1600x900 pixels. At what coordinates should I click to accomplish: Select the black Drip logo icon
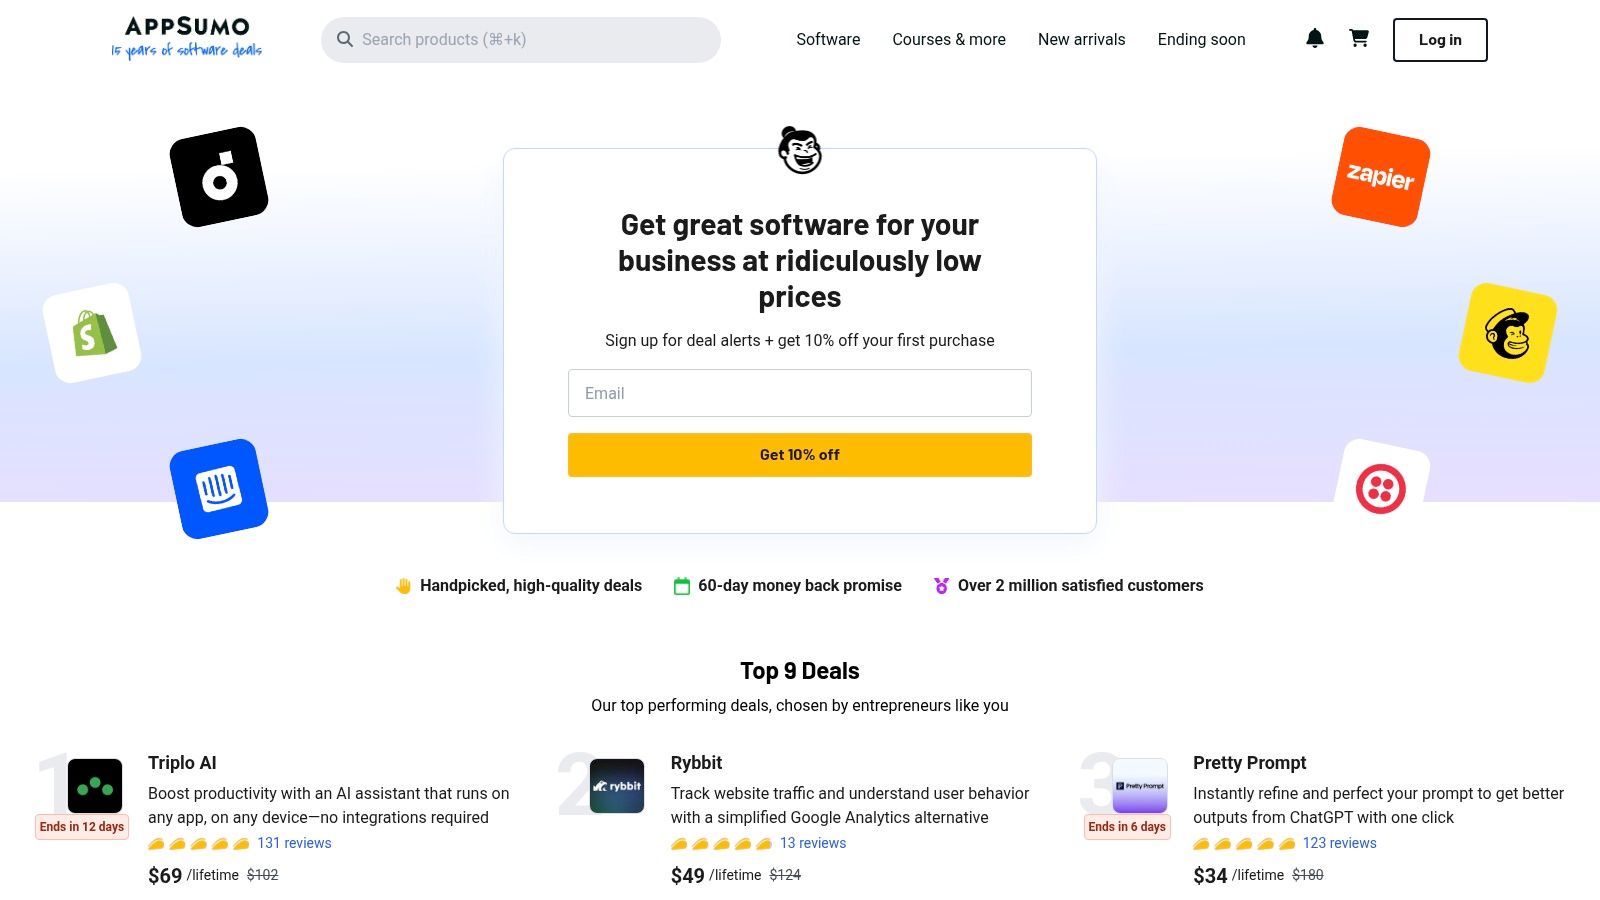219,175
